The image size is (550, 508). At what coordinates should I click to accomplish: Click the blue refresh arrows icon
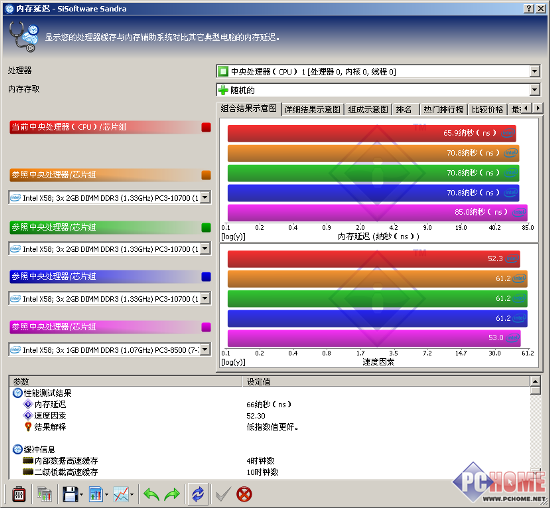coord(198,494)
